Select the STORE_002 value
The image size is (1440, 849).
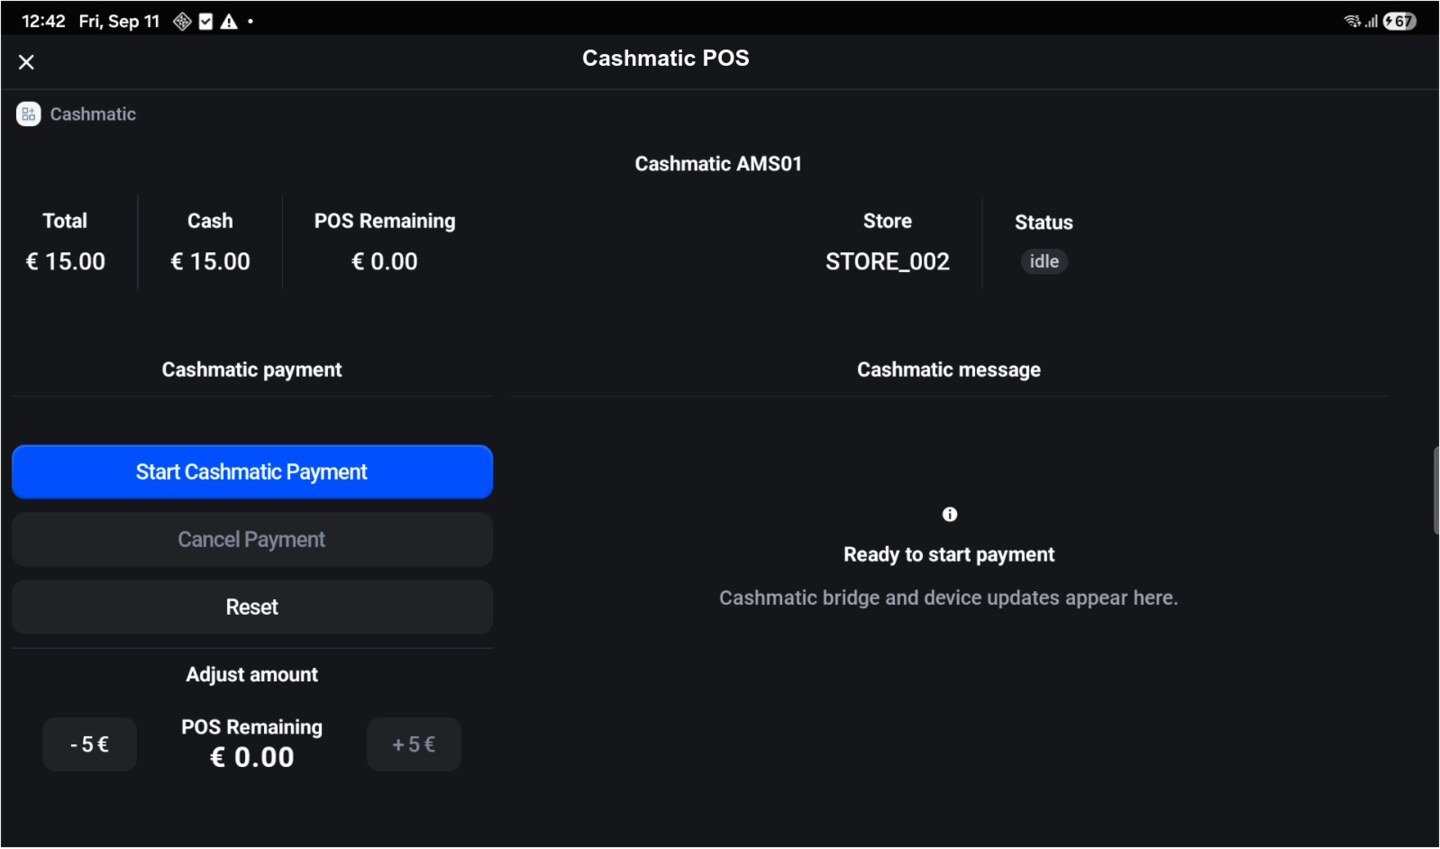888,262
